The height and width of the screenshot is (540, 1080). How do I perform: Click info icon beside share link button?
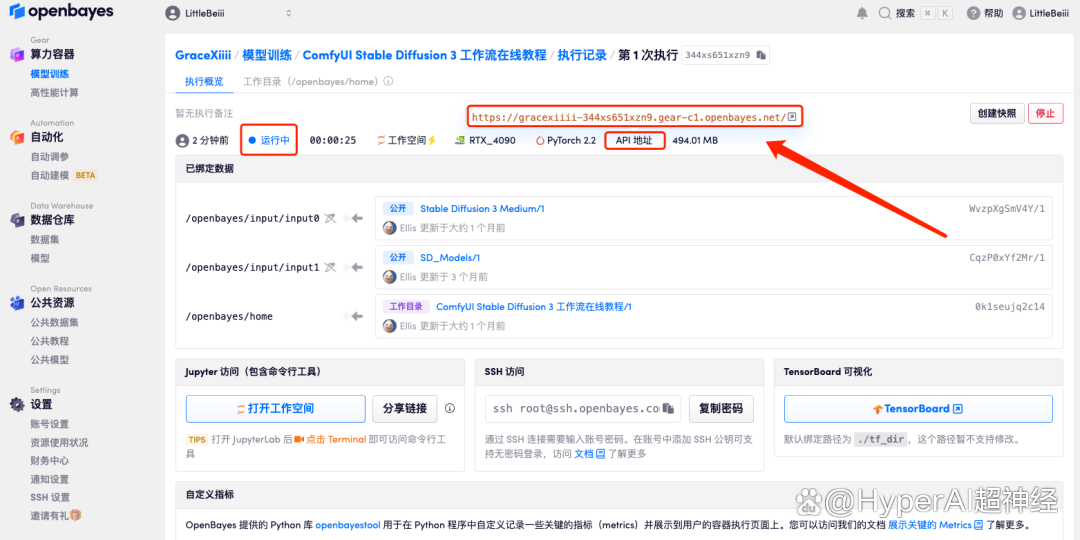click(x=450, y=408)
